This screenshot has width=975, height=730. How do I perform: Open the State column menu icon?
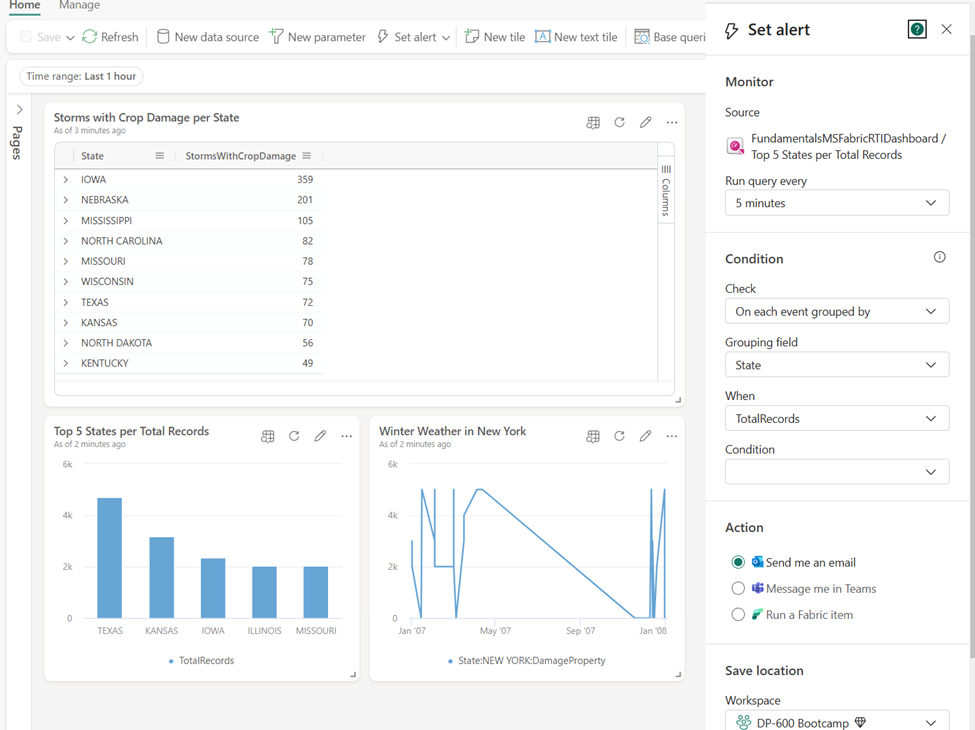click(x=160, y=155)
